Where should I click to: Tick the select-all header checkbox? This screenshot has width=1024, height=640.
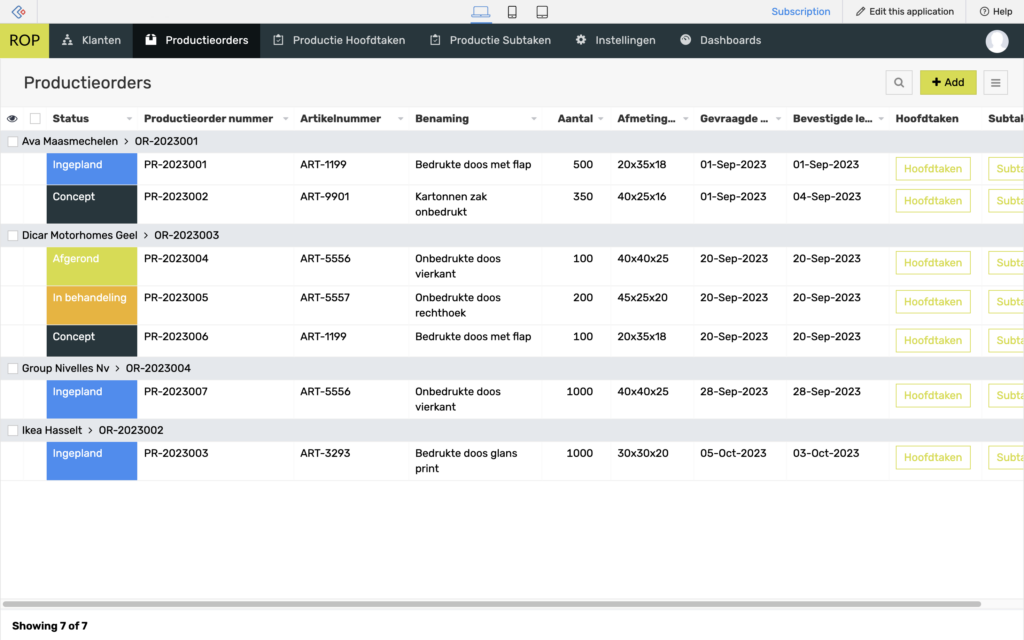click(x=35, y=118)
